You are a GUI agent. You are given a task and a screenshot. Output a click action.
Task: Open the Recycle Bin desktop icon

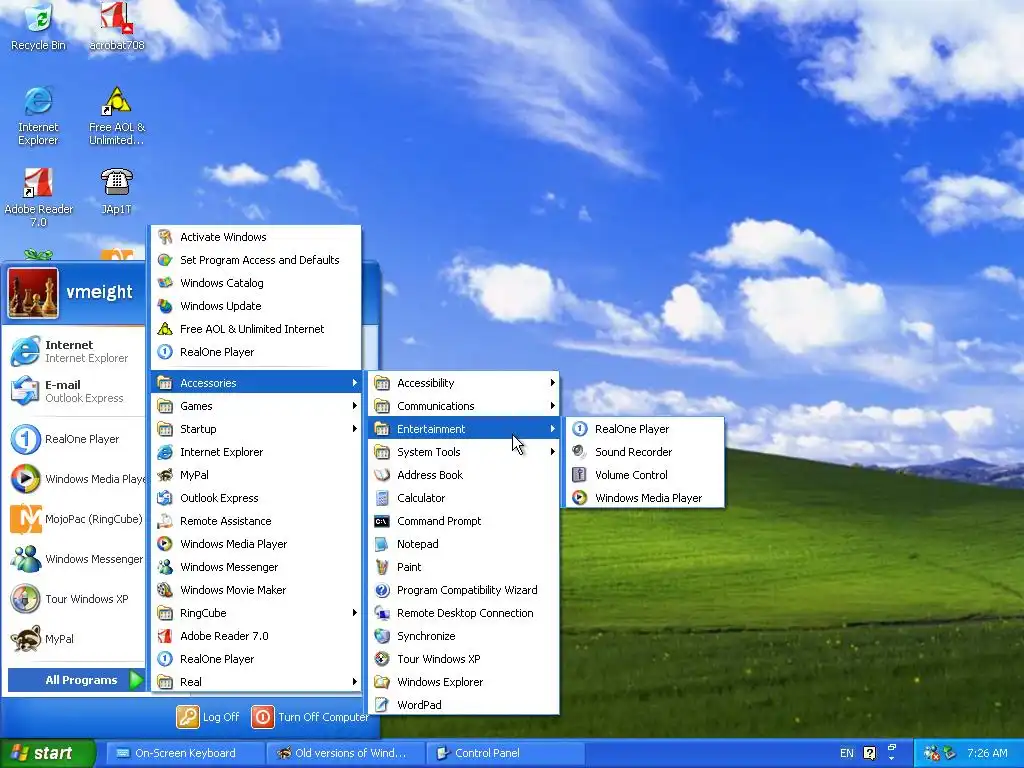click(x=38, y=26)
